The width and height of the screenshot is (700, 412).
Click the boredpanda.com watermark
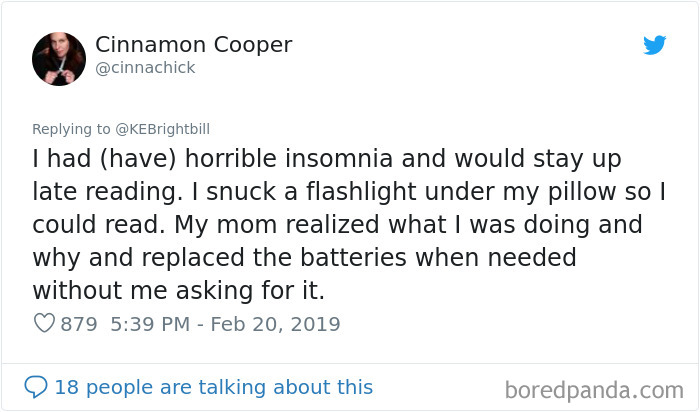click(x=594, y=388)
